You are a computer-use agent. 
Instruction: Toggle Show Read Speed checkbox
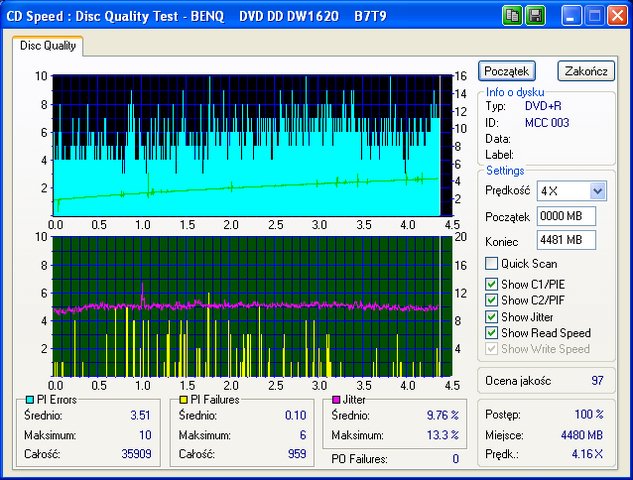tap(491, 333)
